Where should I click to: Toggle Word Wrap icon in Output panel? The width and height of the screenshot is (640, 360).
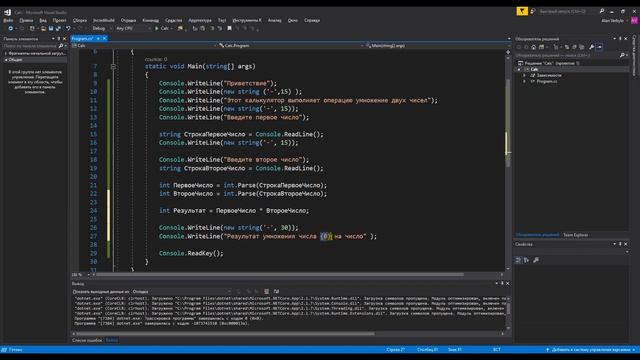276,291
